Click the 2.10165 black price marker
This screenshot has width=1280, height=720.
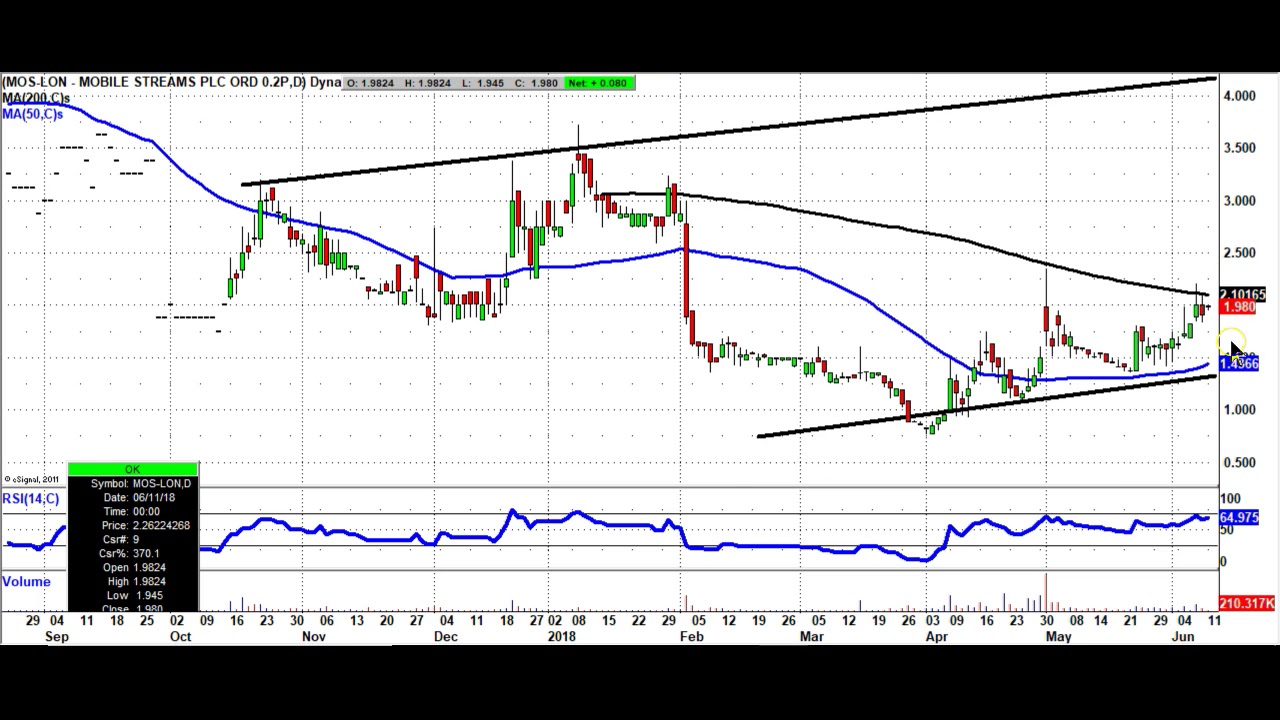(x=1242, y=295)
